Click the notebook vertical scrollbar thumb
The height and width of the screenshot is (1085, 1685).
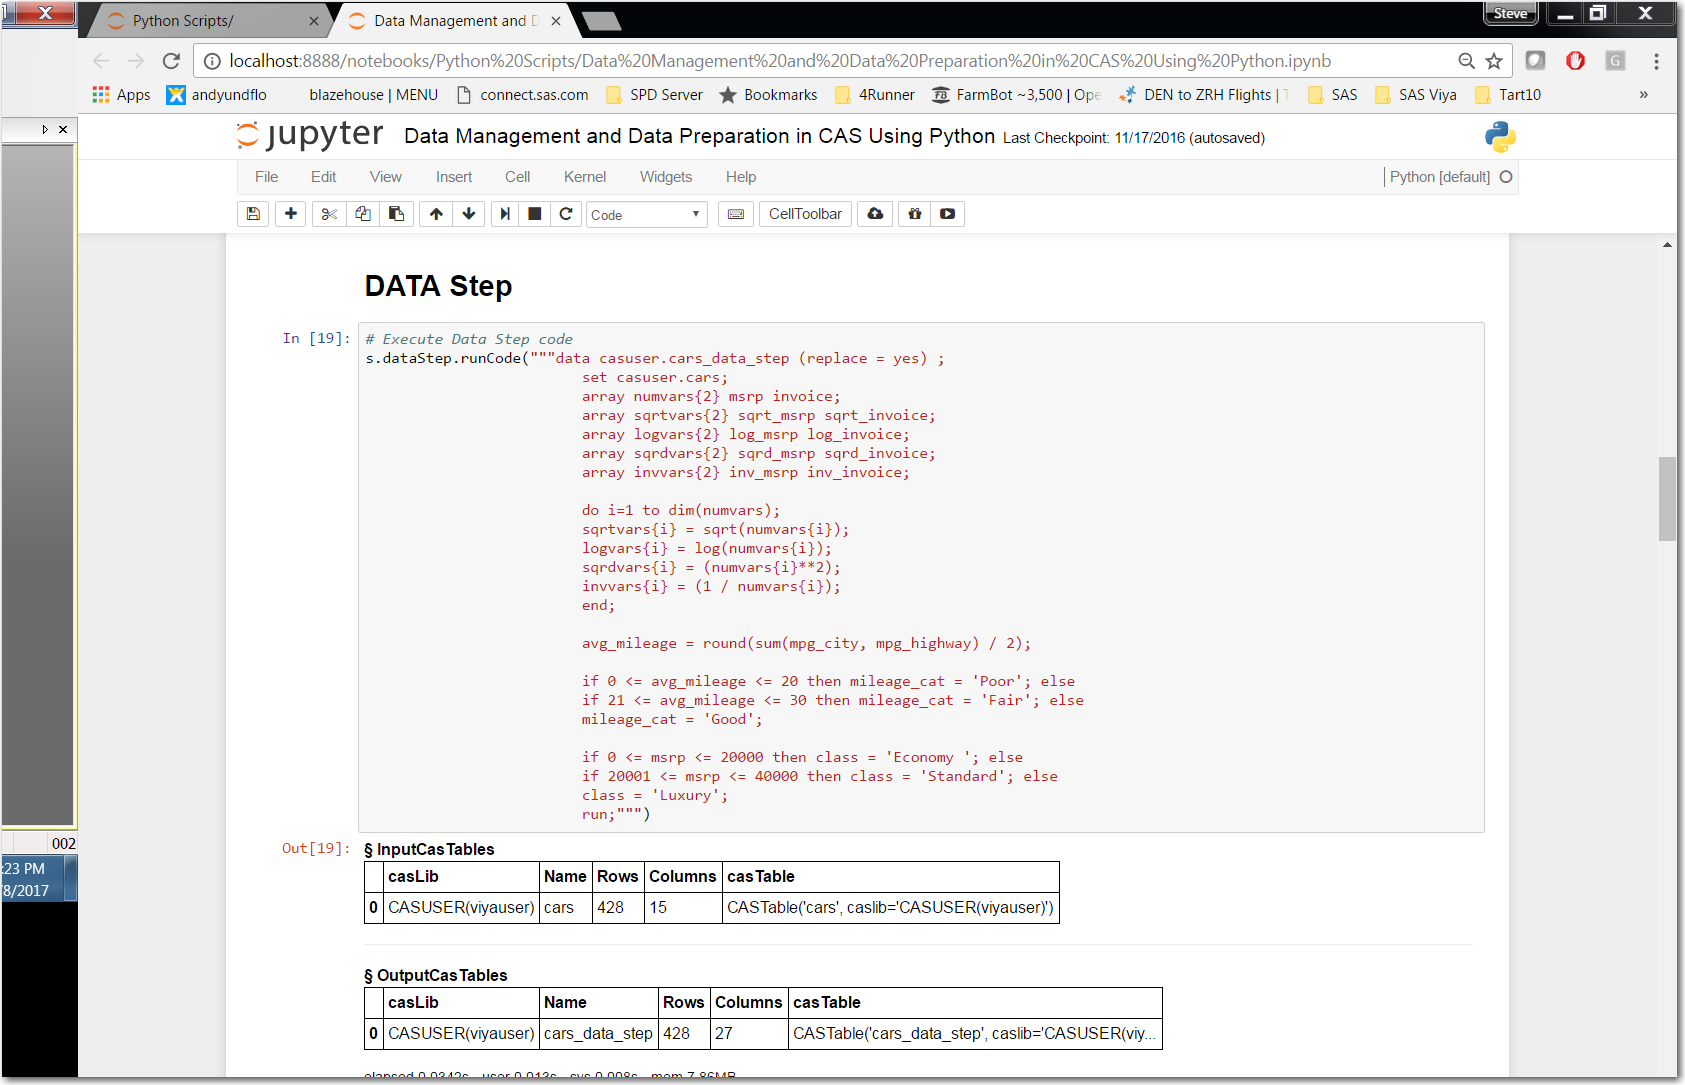click(1666, 498)
